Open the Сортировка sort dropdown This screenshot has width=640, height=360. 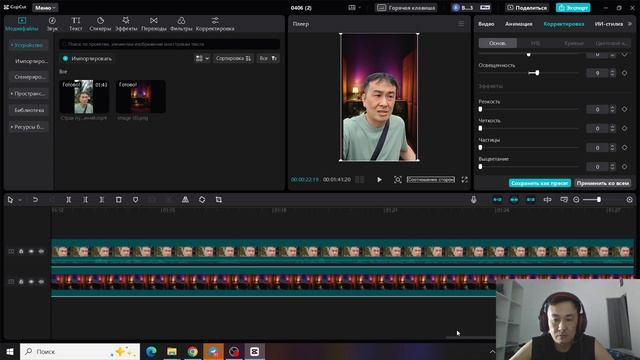[x=233, y=58]
